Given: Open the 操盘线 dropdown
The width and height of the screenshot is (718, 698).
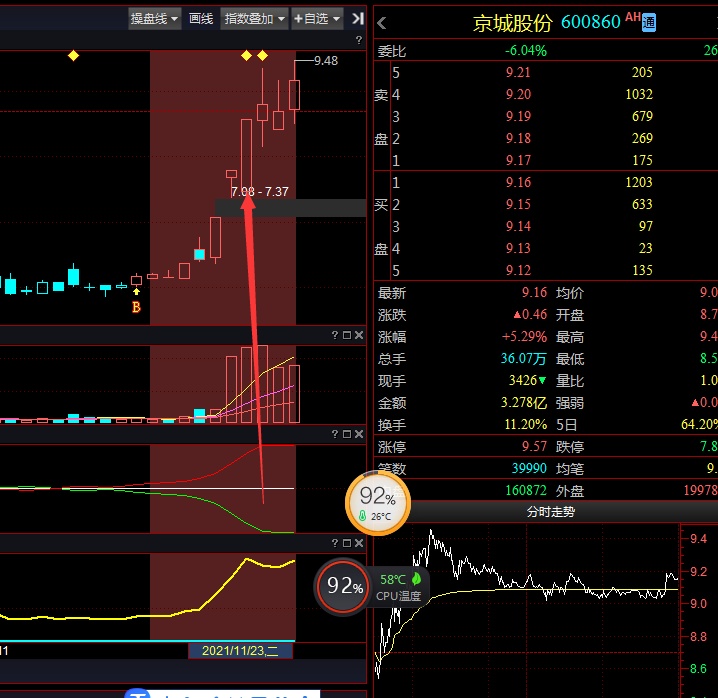Looking at the screenshot, I should [154, 18].
